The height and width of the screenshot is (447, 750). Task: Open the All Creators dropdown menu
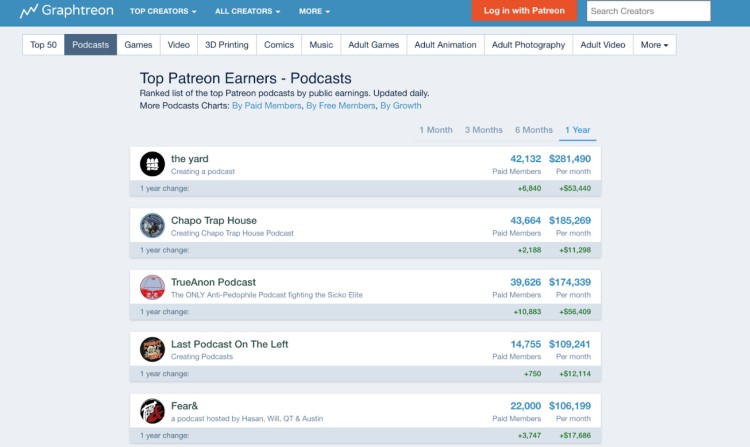[x=247, y=11]
